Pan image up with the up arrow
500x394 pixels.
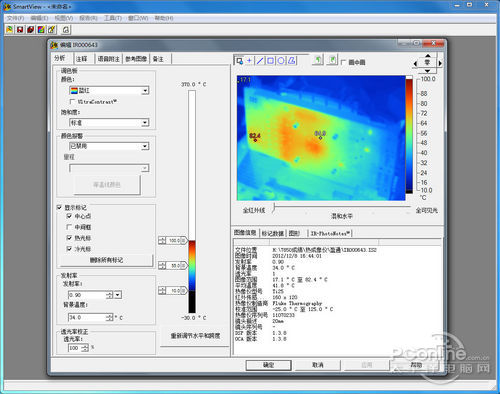click(428, 55)
